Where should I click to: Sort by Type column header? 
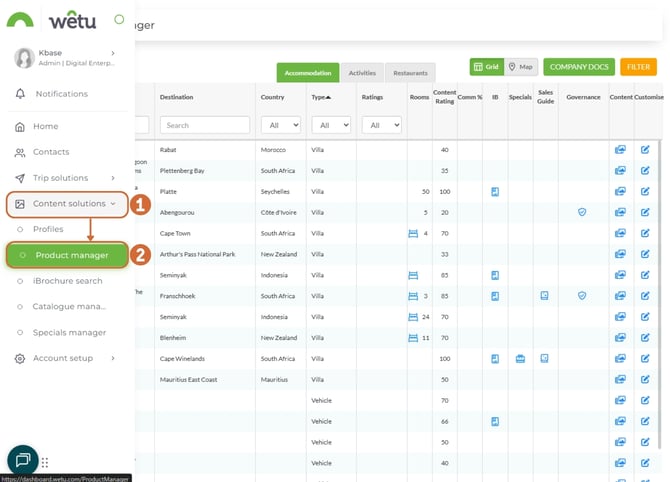pyautogui.click(x=321, y=97)
